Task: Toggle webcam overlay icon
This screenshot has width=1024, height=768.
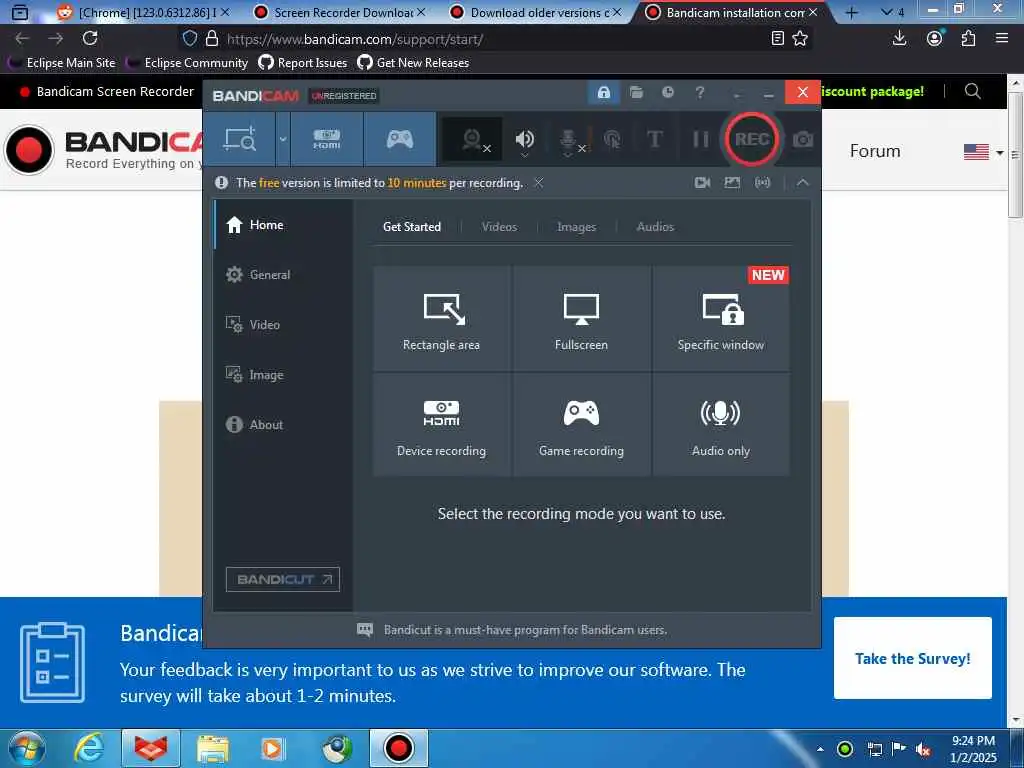Action: click(472, 139)
